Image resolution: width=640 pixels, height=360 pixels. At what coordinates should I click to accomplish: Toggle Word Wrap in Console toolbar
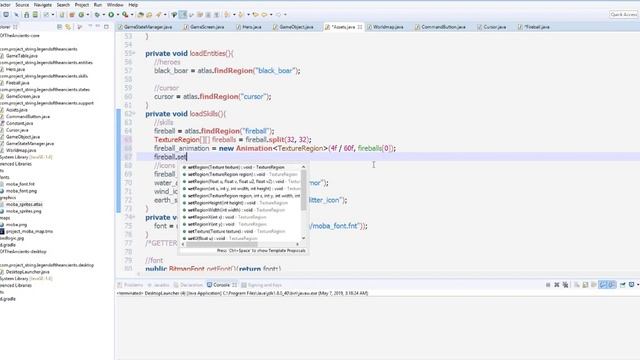(594, 285)
